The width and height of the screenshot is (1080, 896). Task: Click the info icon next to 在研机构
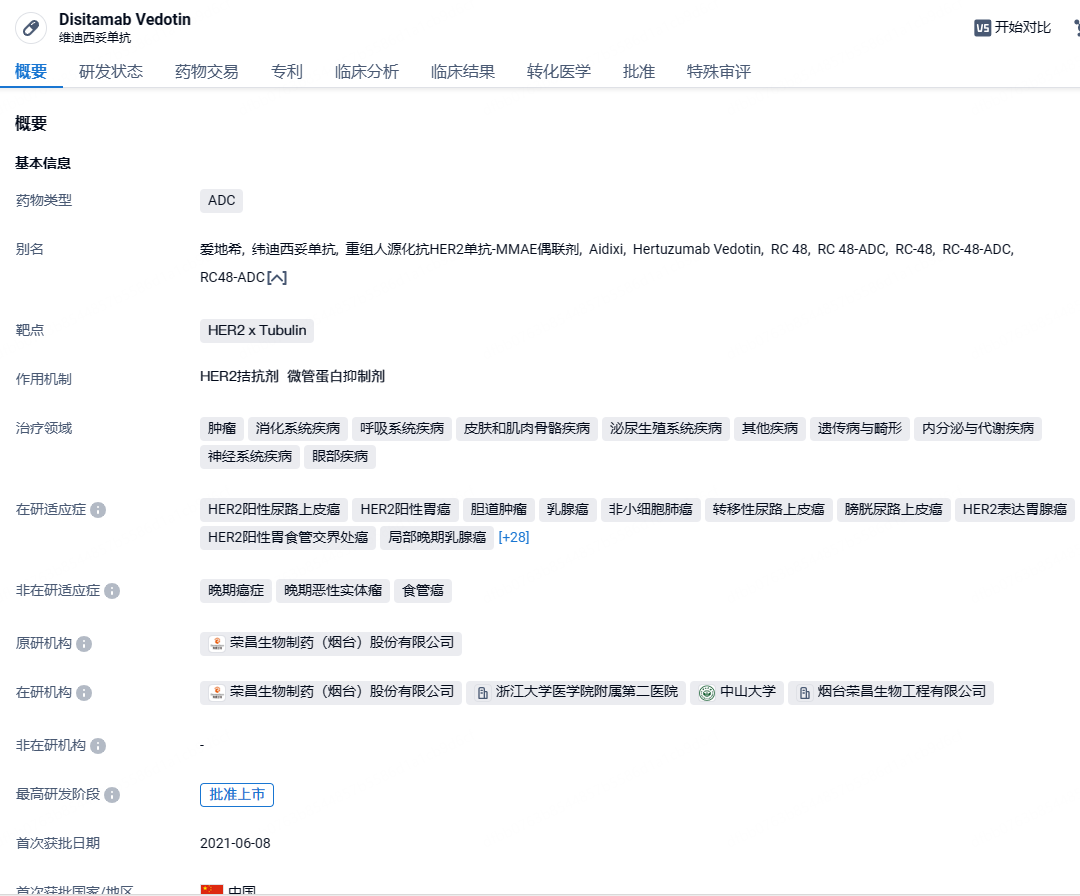click(84, 693)
